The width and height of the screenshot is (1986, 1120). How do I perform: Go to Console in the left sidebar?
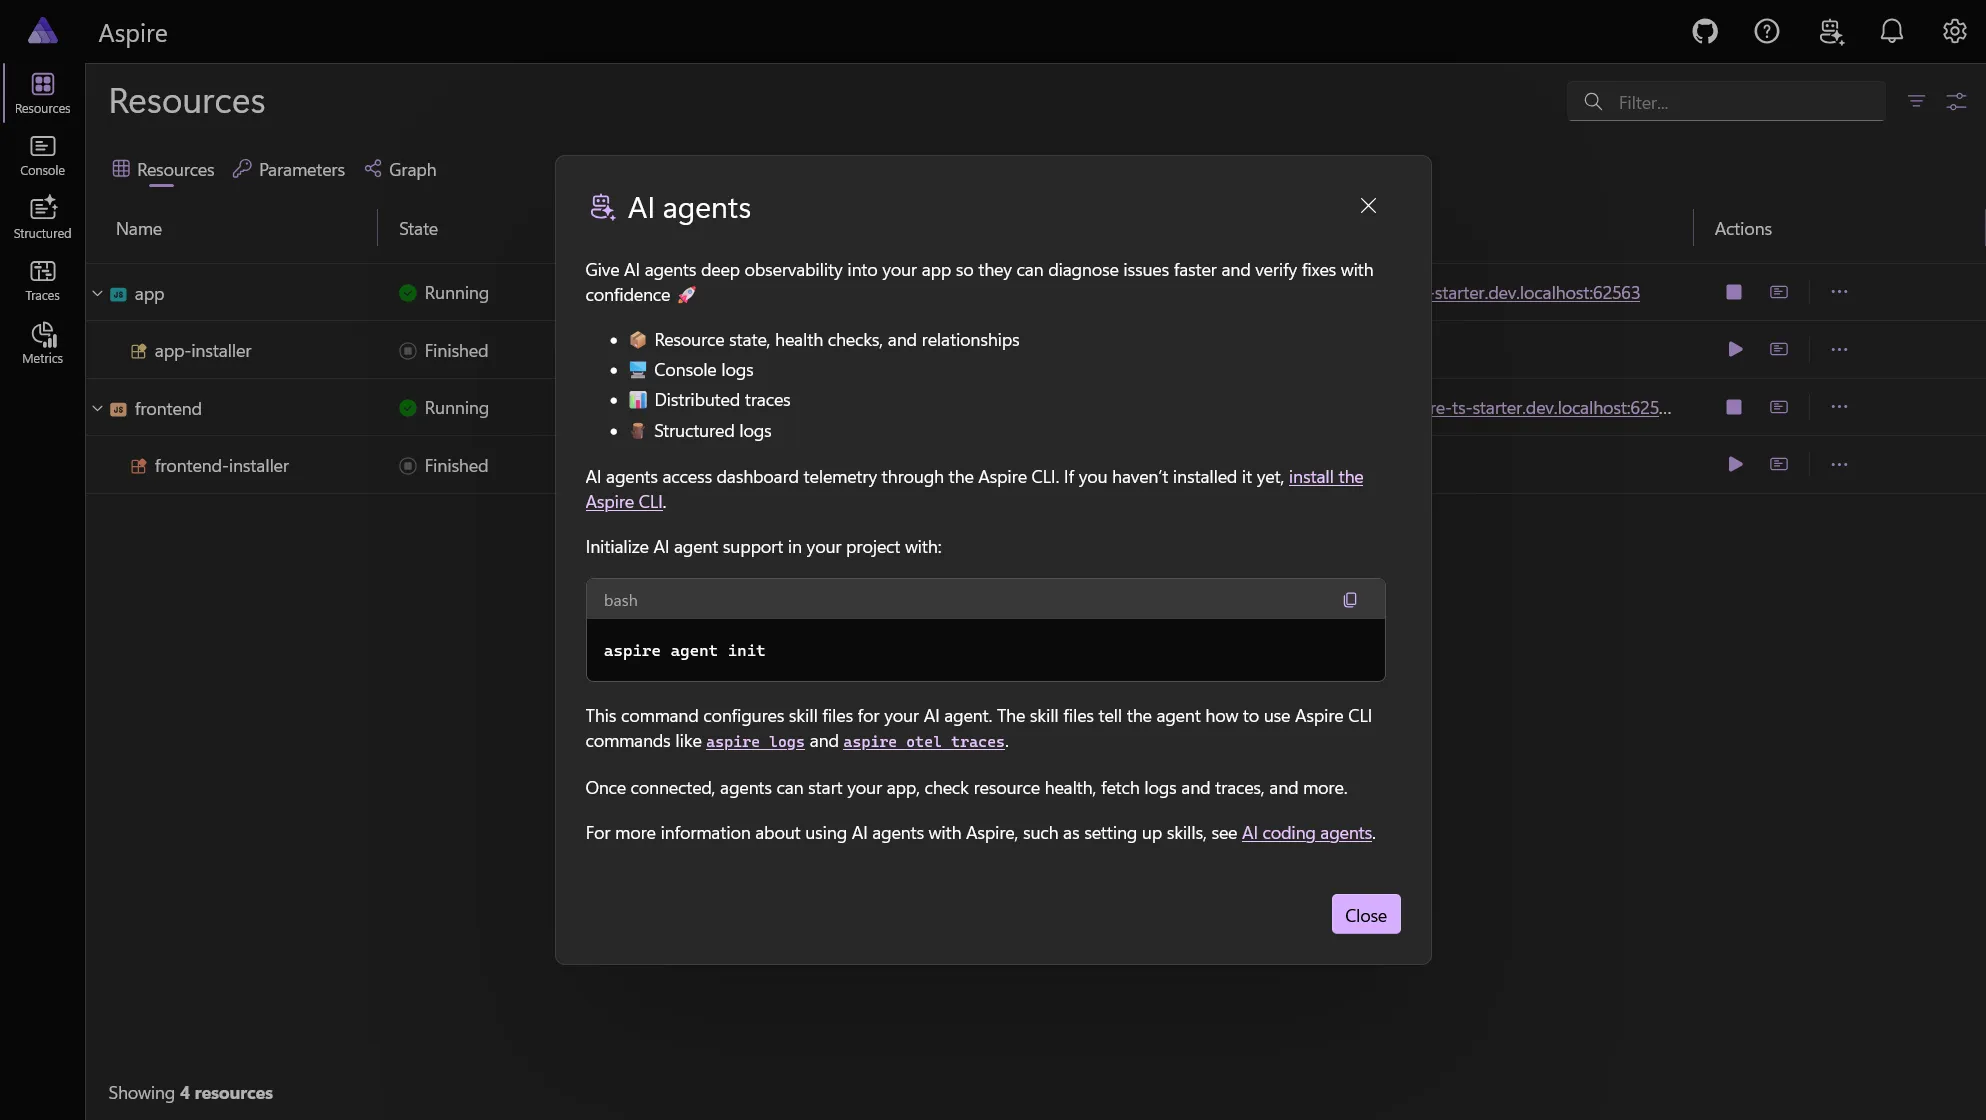pos(42,156)
